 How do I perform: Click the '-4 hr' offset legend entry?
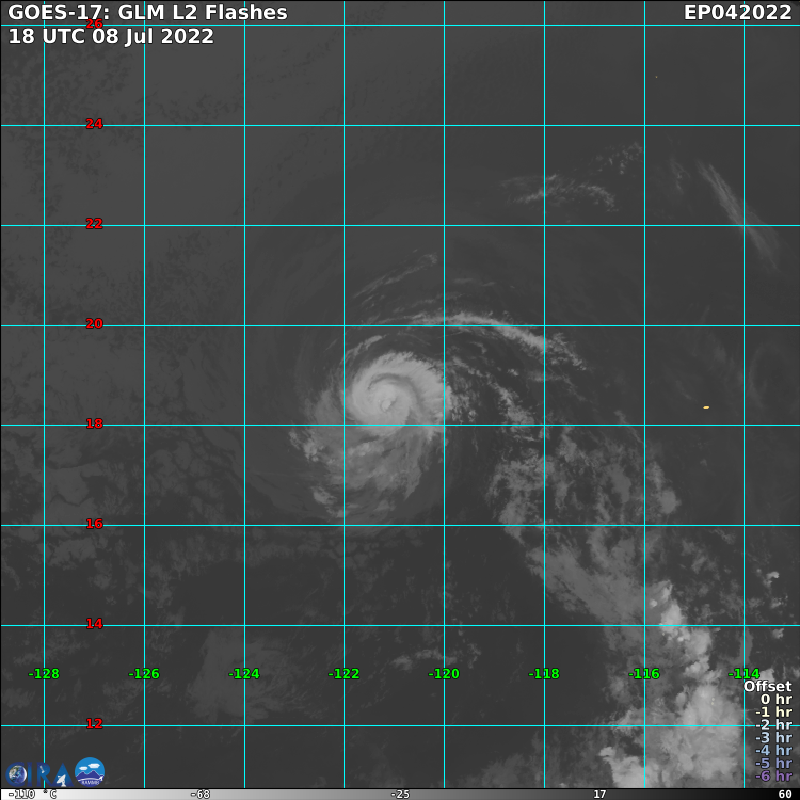[774, 750]
